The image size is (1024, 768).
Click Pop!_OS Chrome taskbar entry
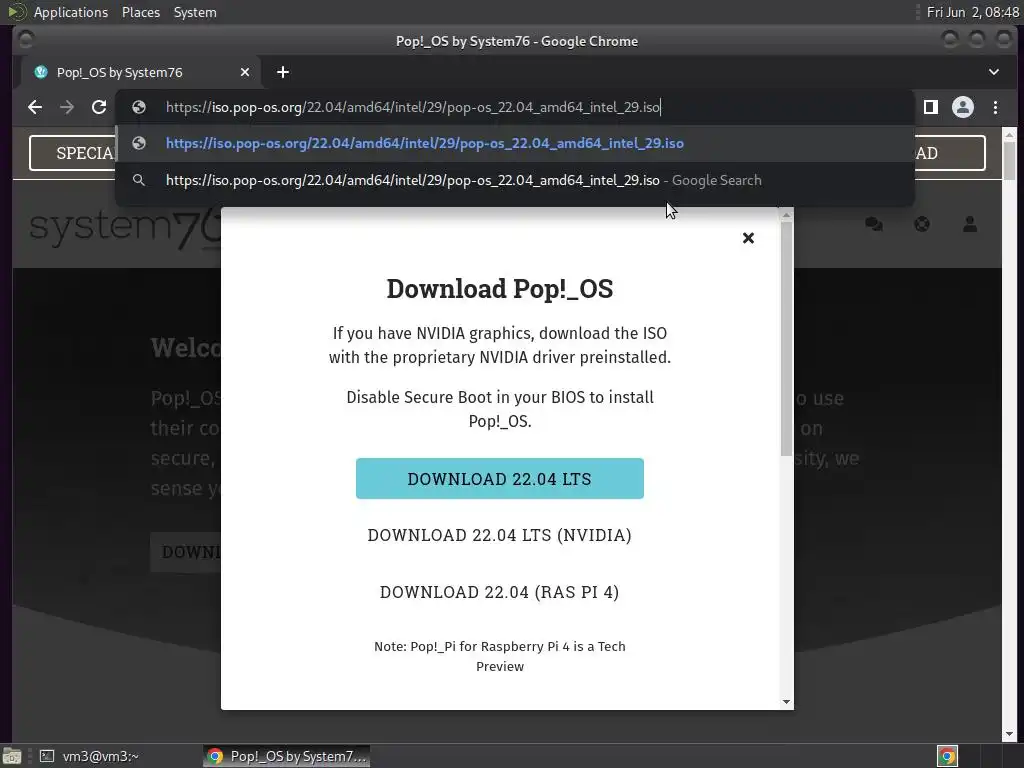tap(286, 756)
